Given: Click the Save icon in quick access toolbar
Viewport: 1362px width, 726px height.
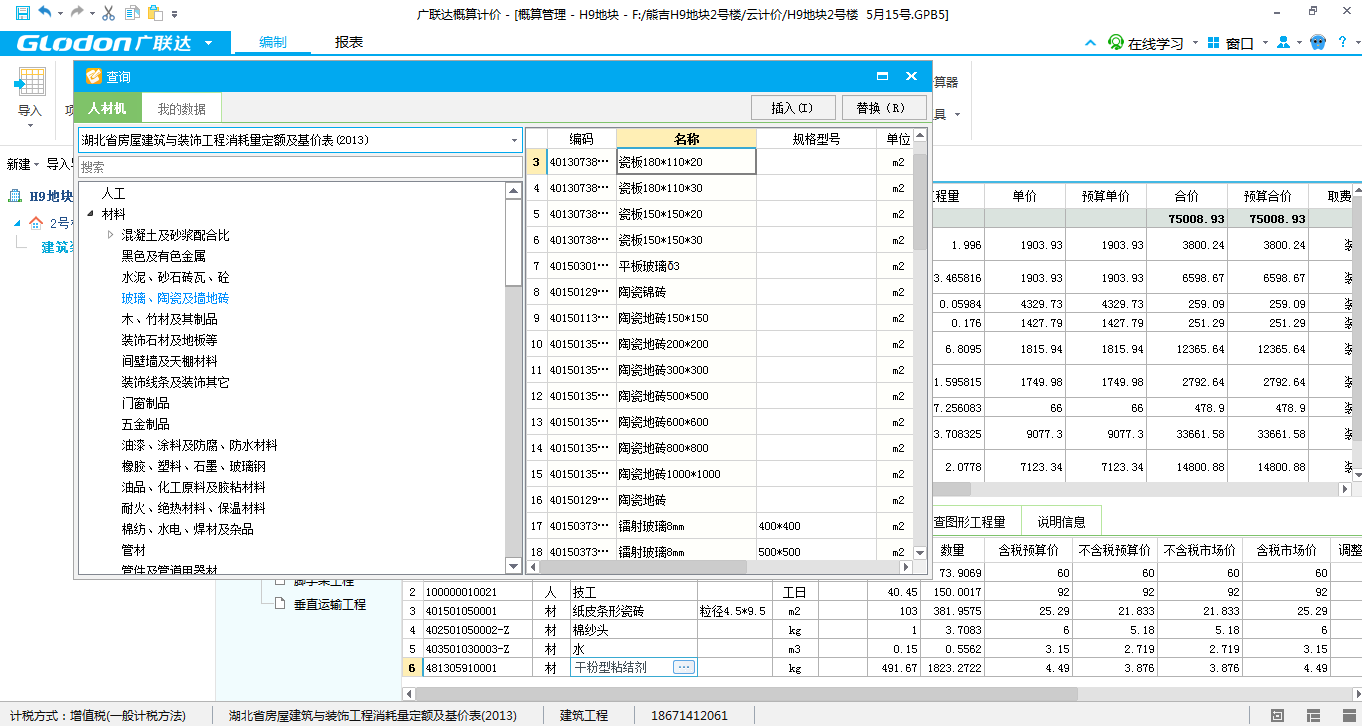Looking at the screenshot, I should pyautogui.click(x=22, y=13).
